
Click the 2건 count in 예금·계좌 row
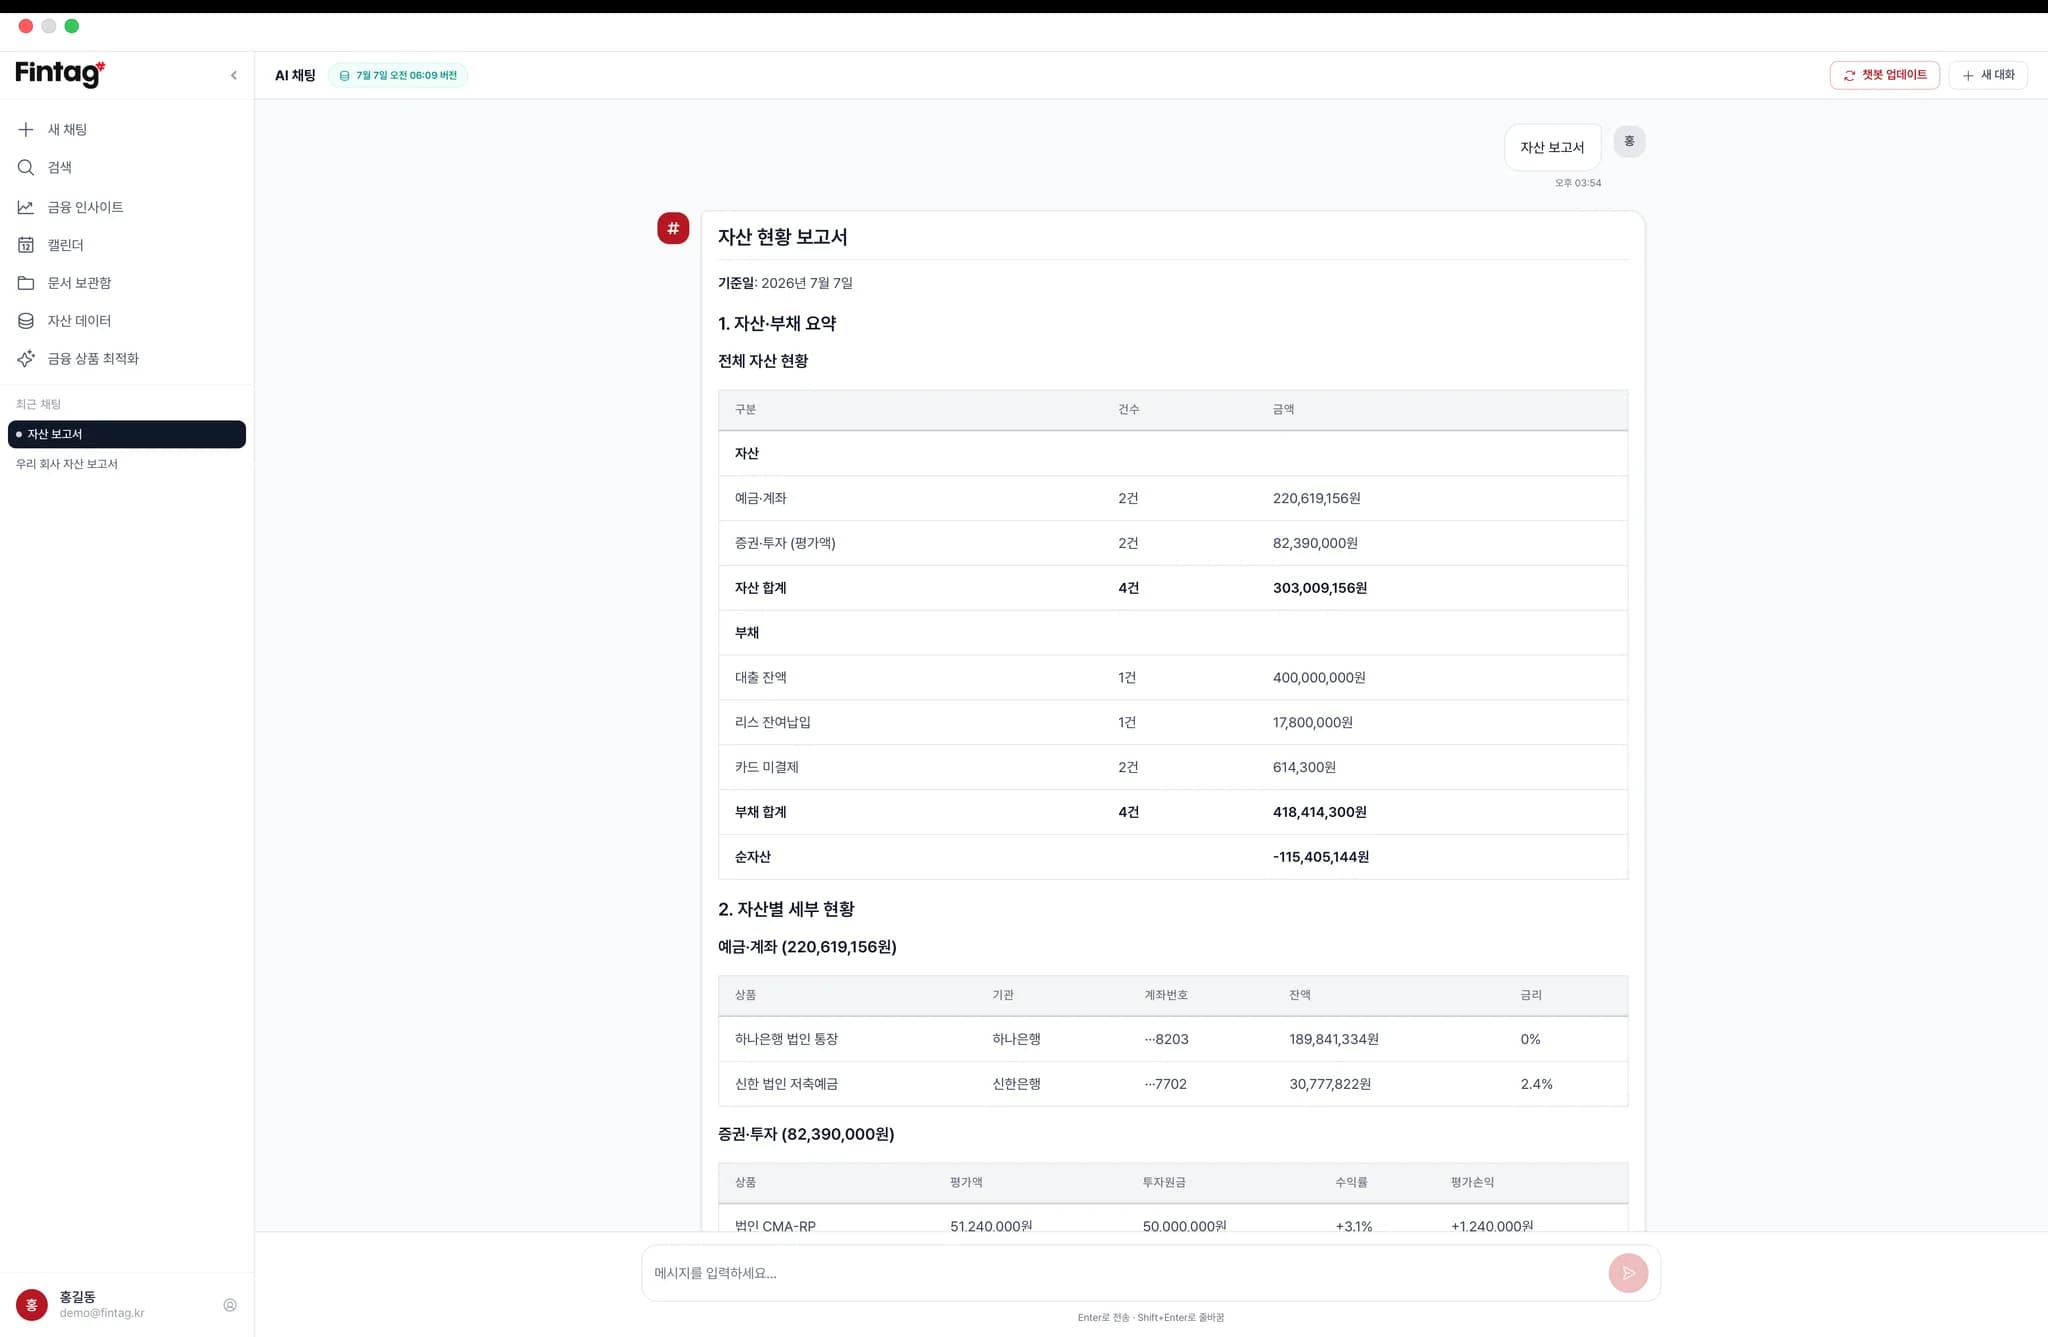pyautogui.click(x=1128, y=498)
